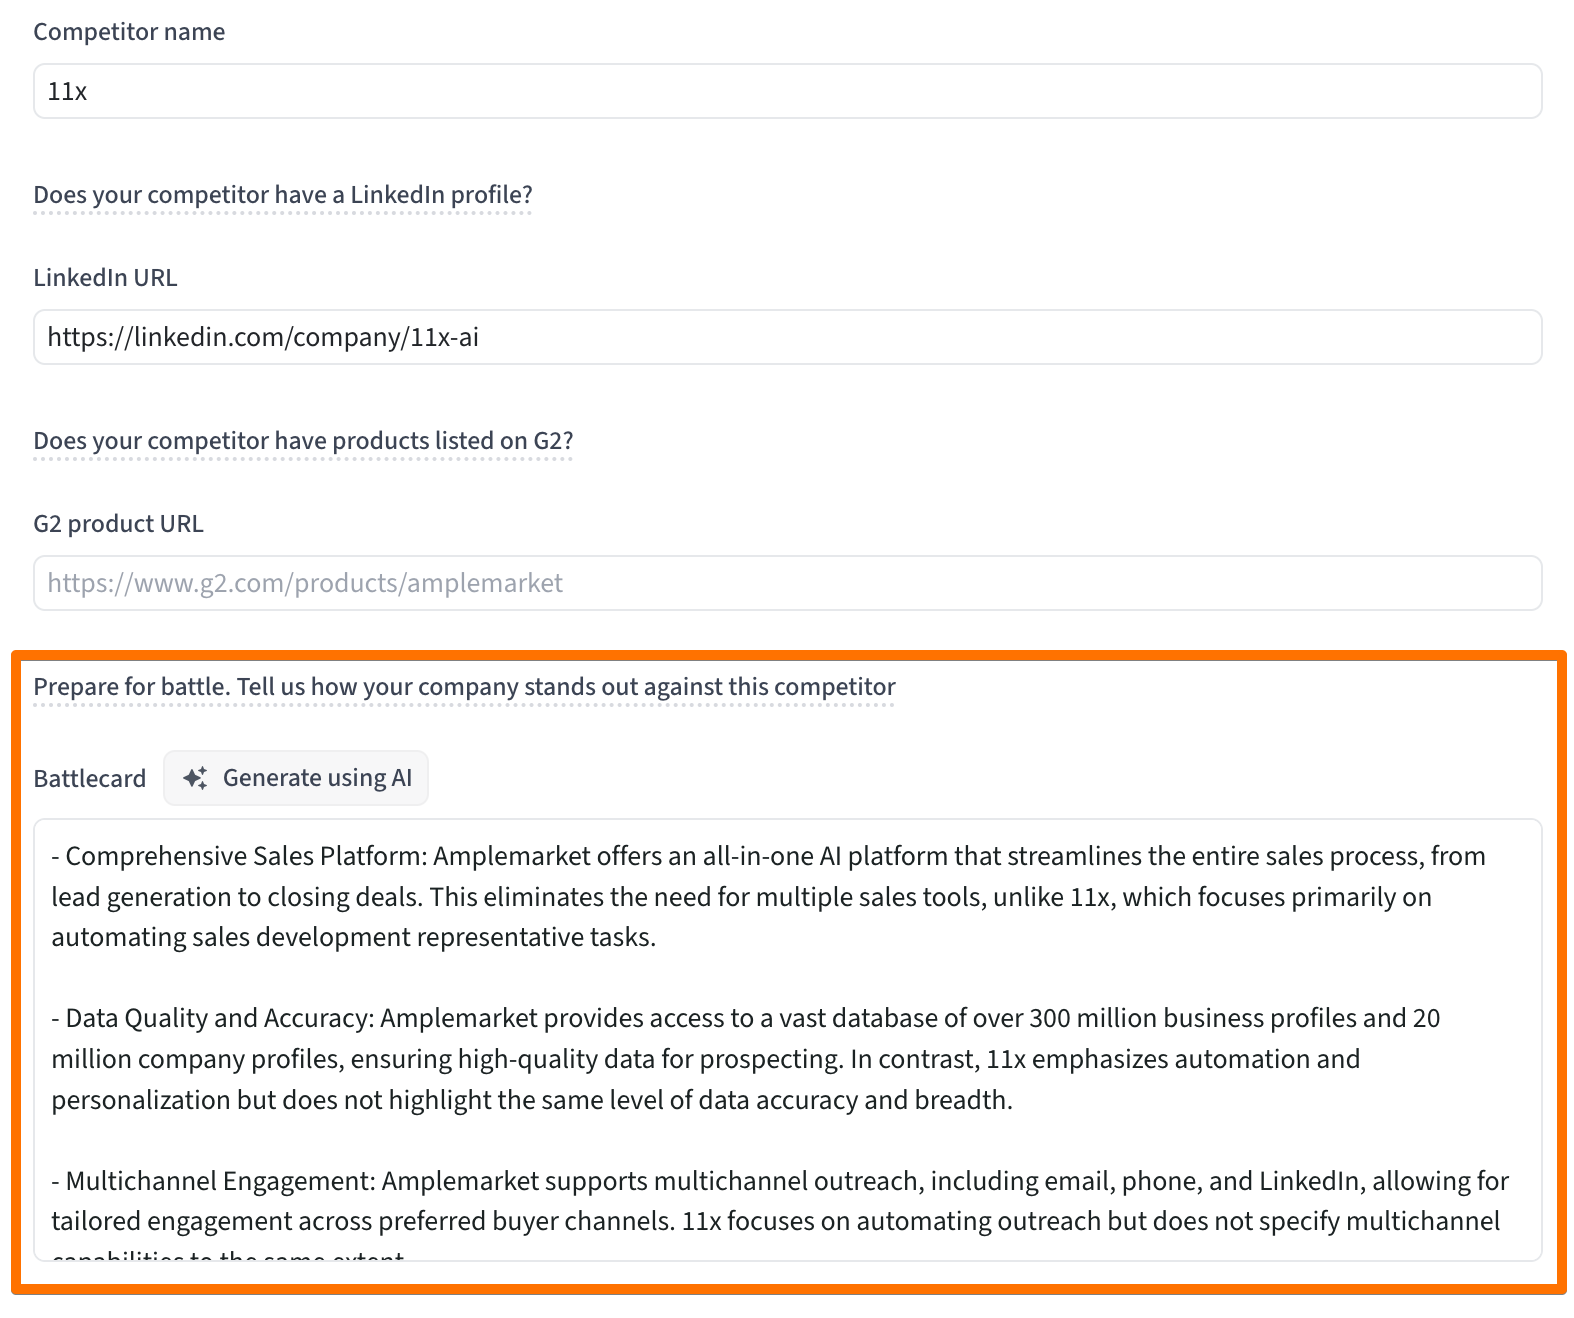The height and width of the screenshot is (1318, 1574).
Task: Click the G2 product URL label
Action: pos(118,524)
